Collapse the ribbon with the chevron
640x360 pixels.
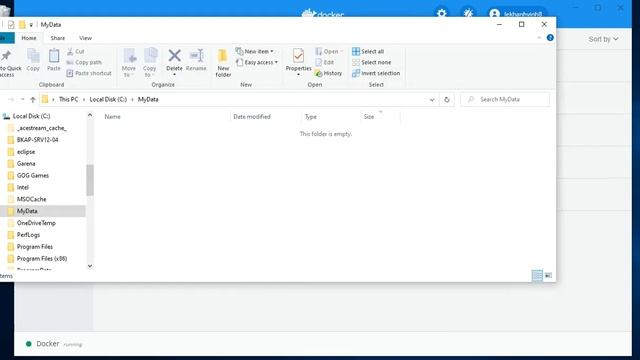539,38
